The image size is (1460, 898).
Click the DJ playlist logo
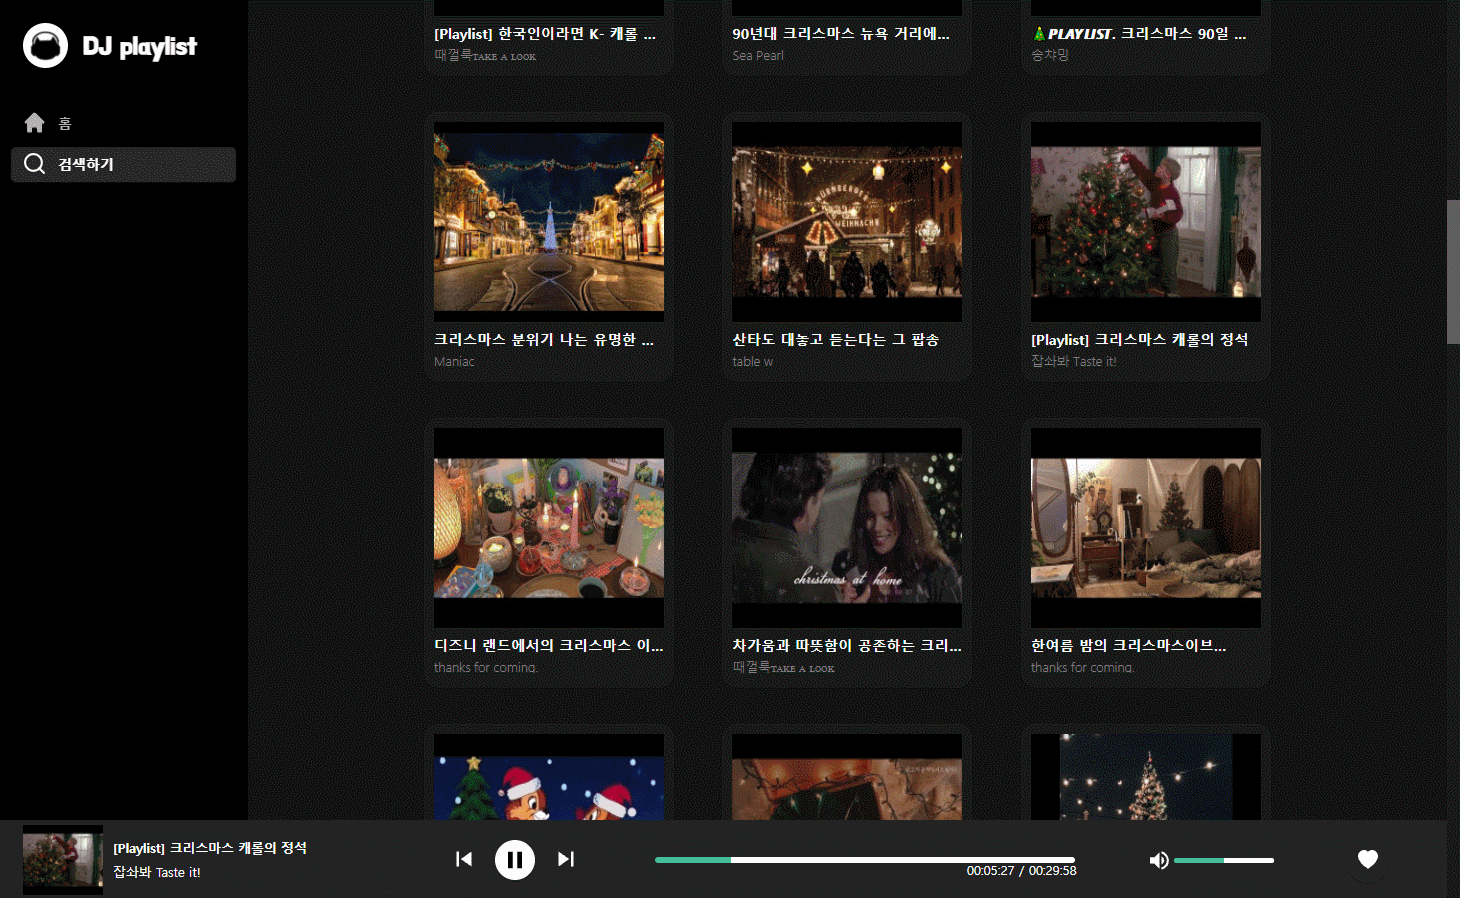(x=110, y=46)
